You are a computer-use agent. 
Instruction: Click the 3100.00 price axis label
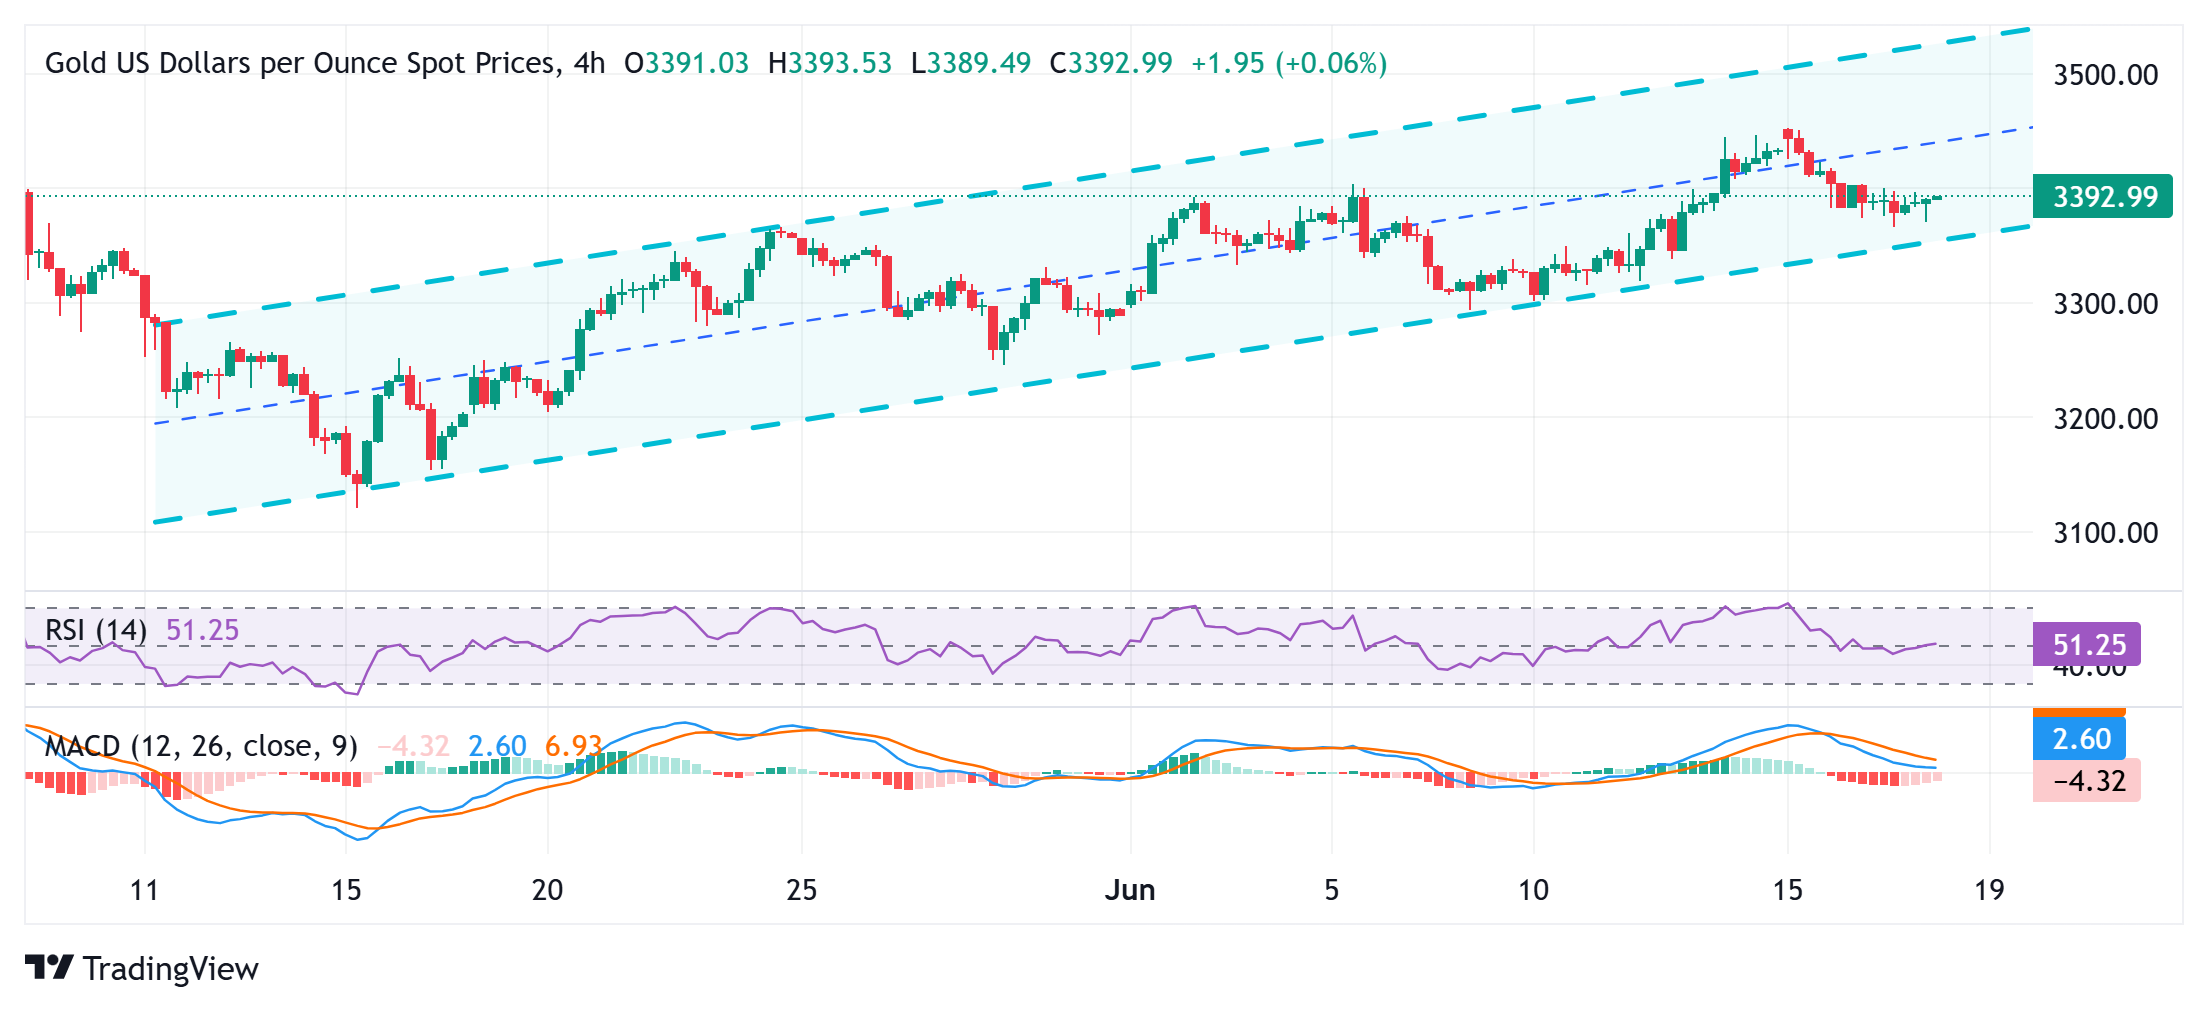point(2105,533)
